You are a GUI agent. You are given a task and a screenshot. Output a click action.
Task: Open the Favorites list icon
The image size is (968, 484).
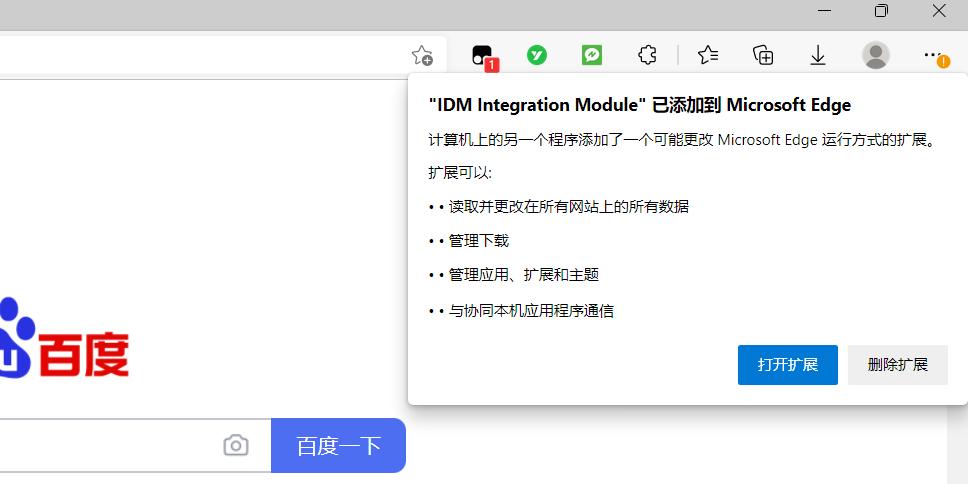[707, 56]
